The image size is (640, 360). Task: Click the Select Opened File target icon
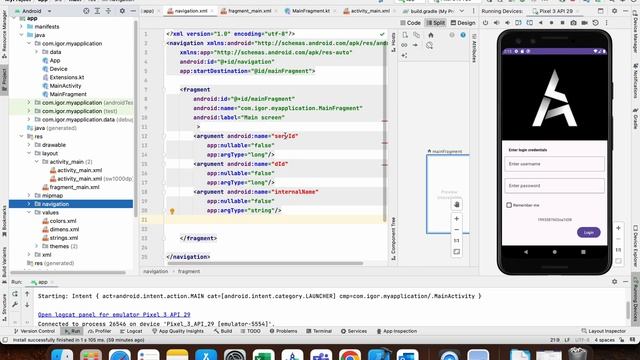86,11
